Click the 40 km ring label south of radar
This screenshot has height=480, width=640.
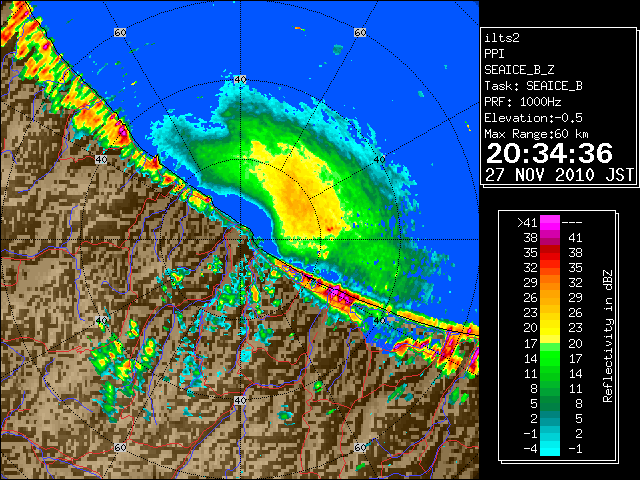pyautogui.click(x=240, y=400)
